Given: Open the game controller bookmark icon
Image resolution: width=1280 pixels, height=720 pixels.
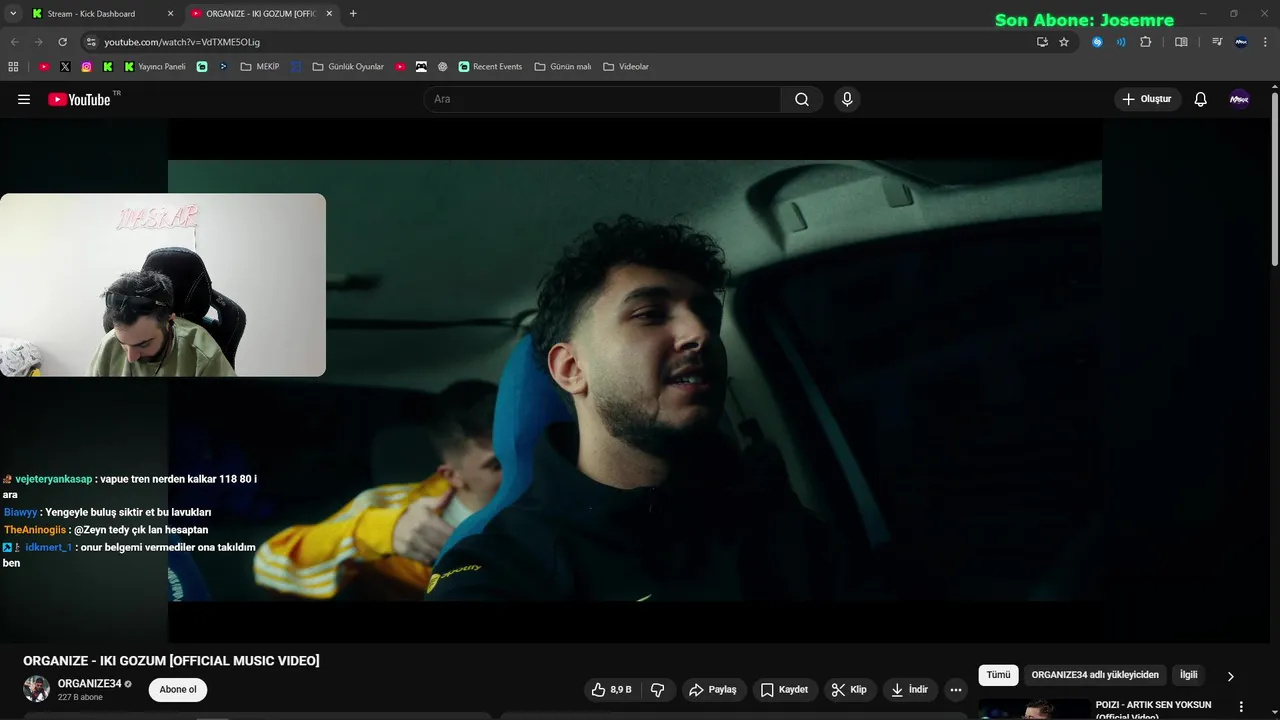Looking at the screenshot, I should 421,67.
